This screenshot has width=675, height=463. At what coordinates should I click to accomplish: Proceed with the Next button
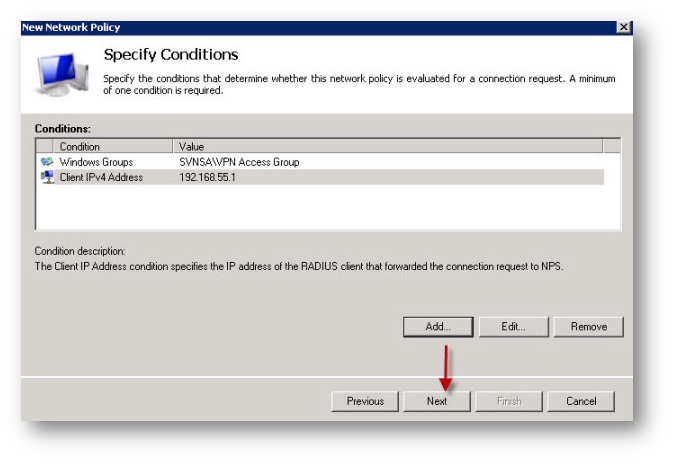pyautogui.click(x=437, y=401)
